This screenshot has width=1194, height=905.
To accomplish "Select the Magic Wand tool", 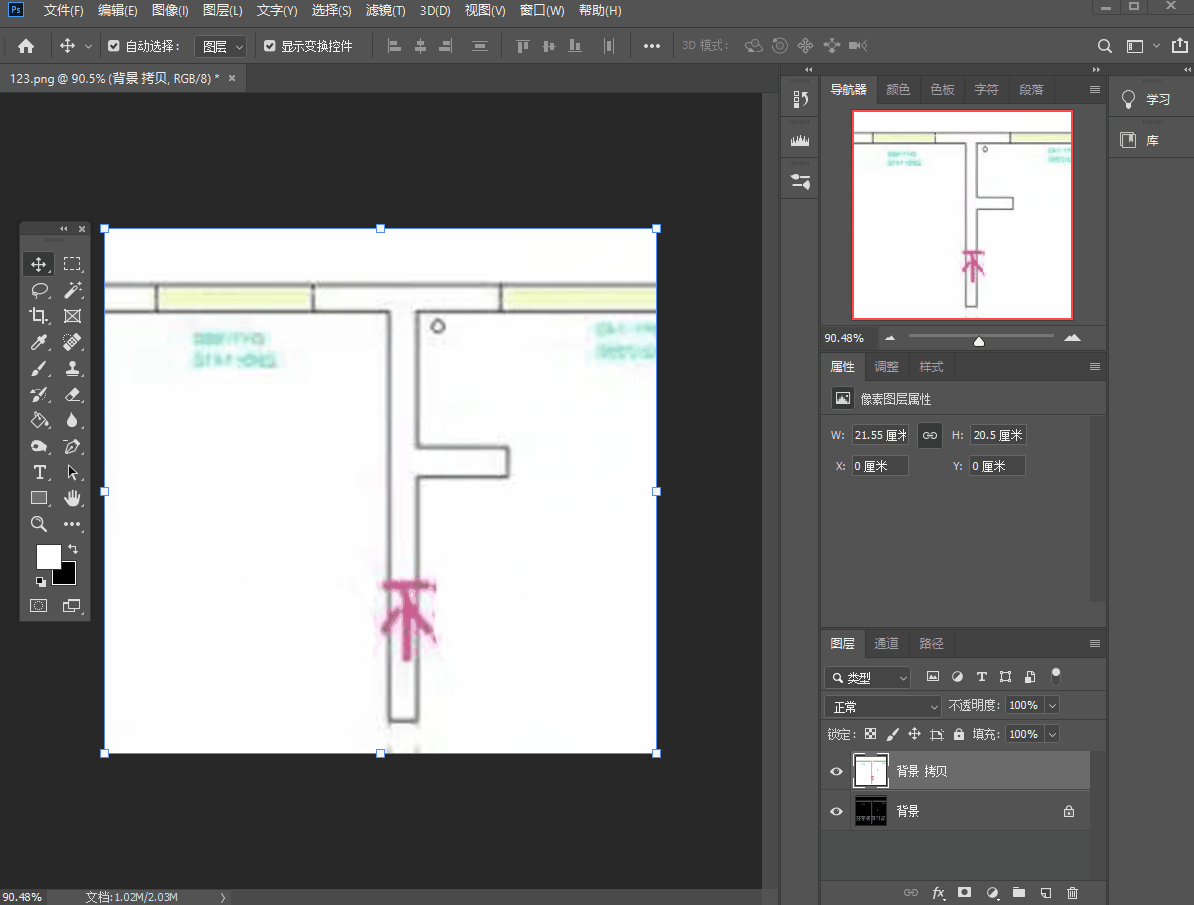I will 72,290.
